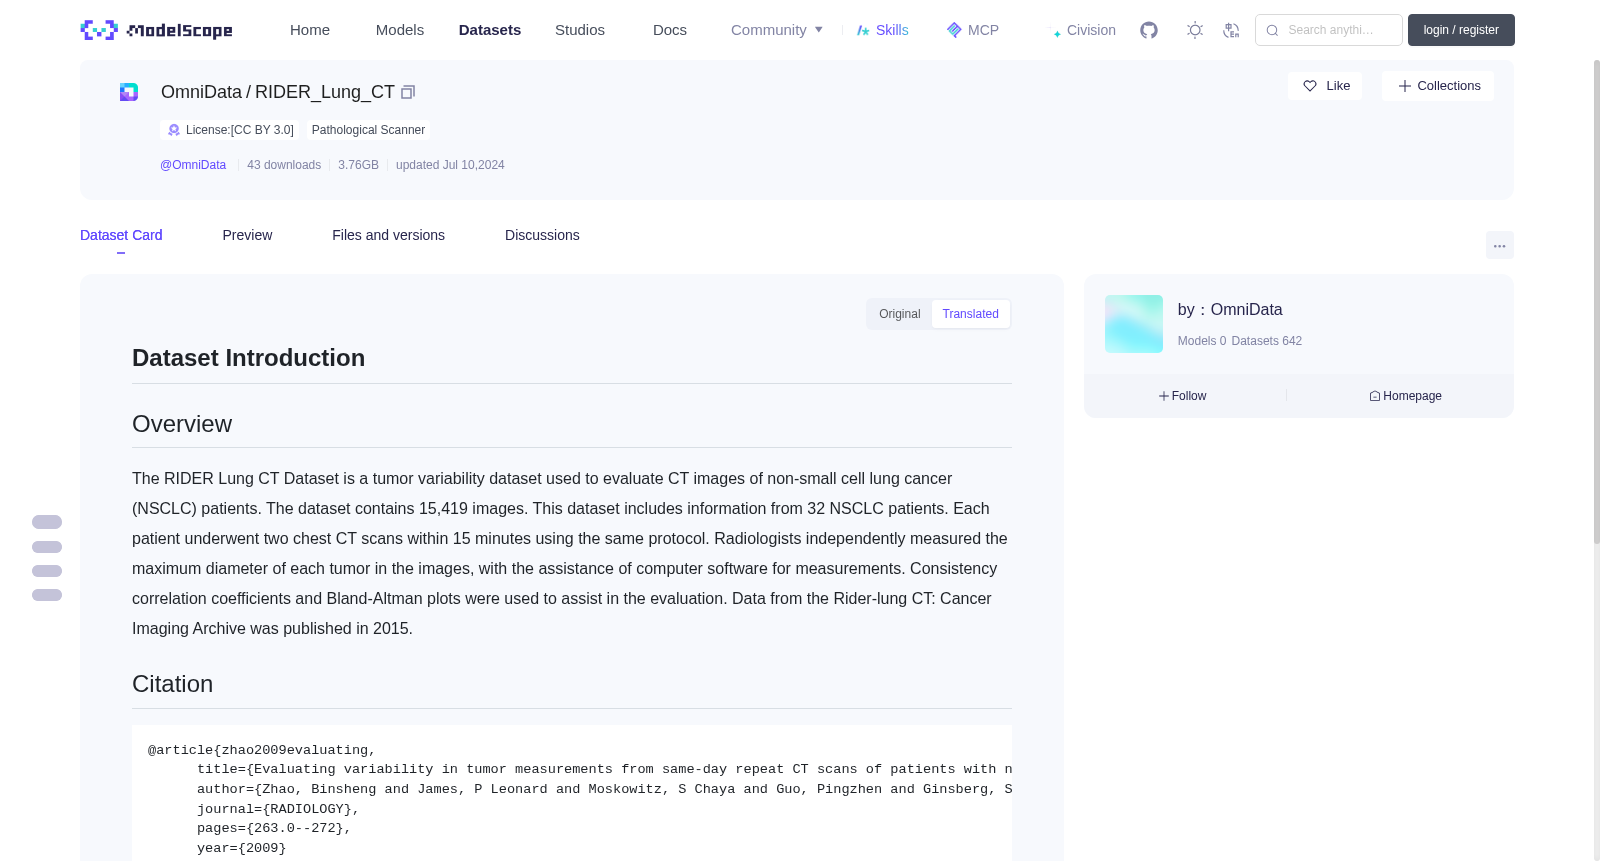This screenshot has height=861, width=1600.
Task: Click the @article{zhao2009evaluating, line
Action: point(262,750)
